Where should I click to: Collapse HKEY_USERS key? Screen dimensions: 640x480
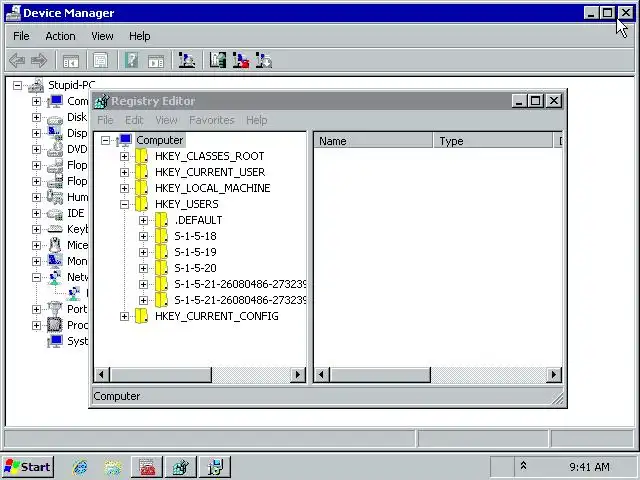coord(124,204)
